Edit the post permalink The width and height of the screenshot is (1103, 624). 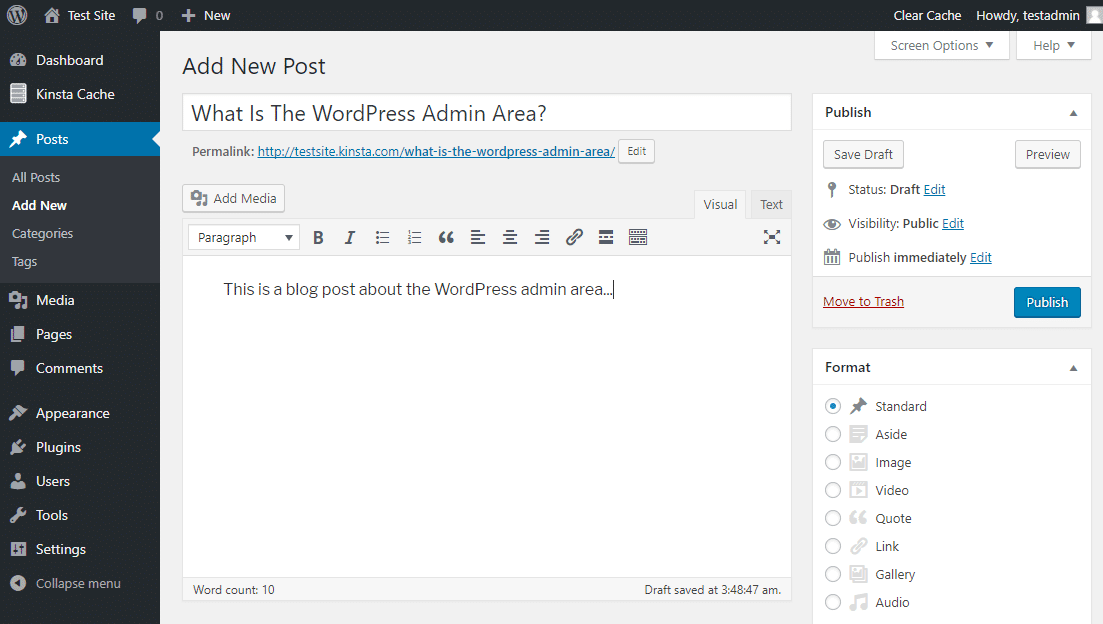[636, 151]
